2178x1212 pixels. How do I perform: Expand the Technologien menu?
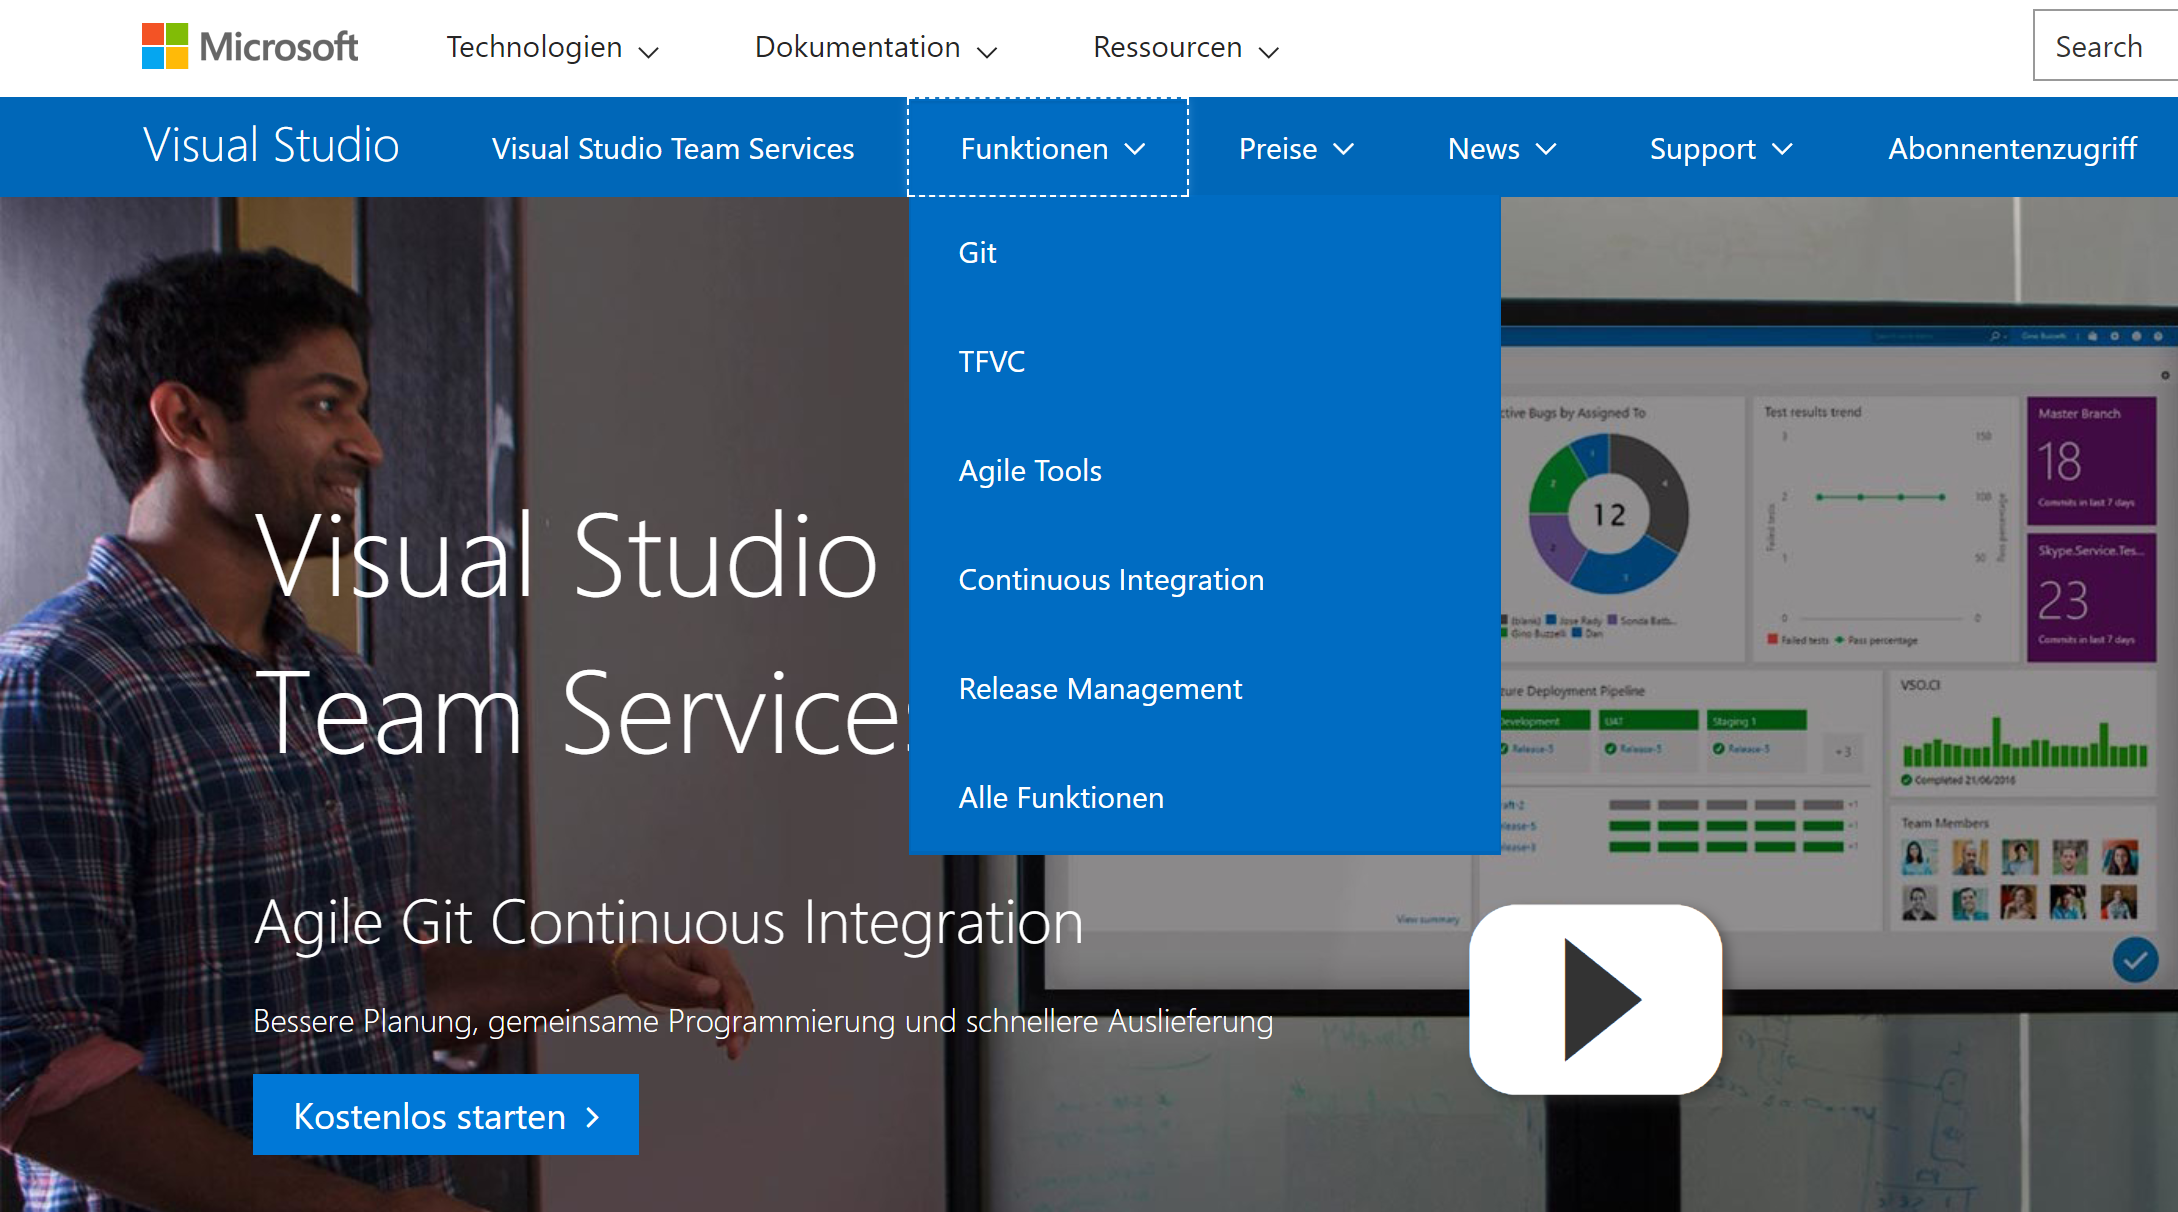pyautogui.click(x=552, y=47)
